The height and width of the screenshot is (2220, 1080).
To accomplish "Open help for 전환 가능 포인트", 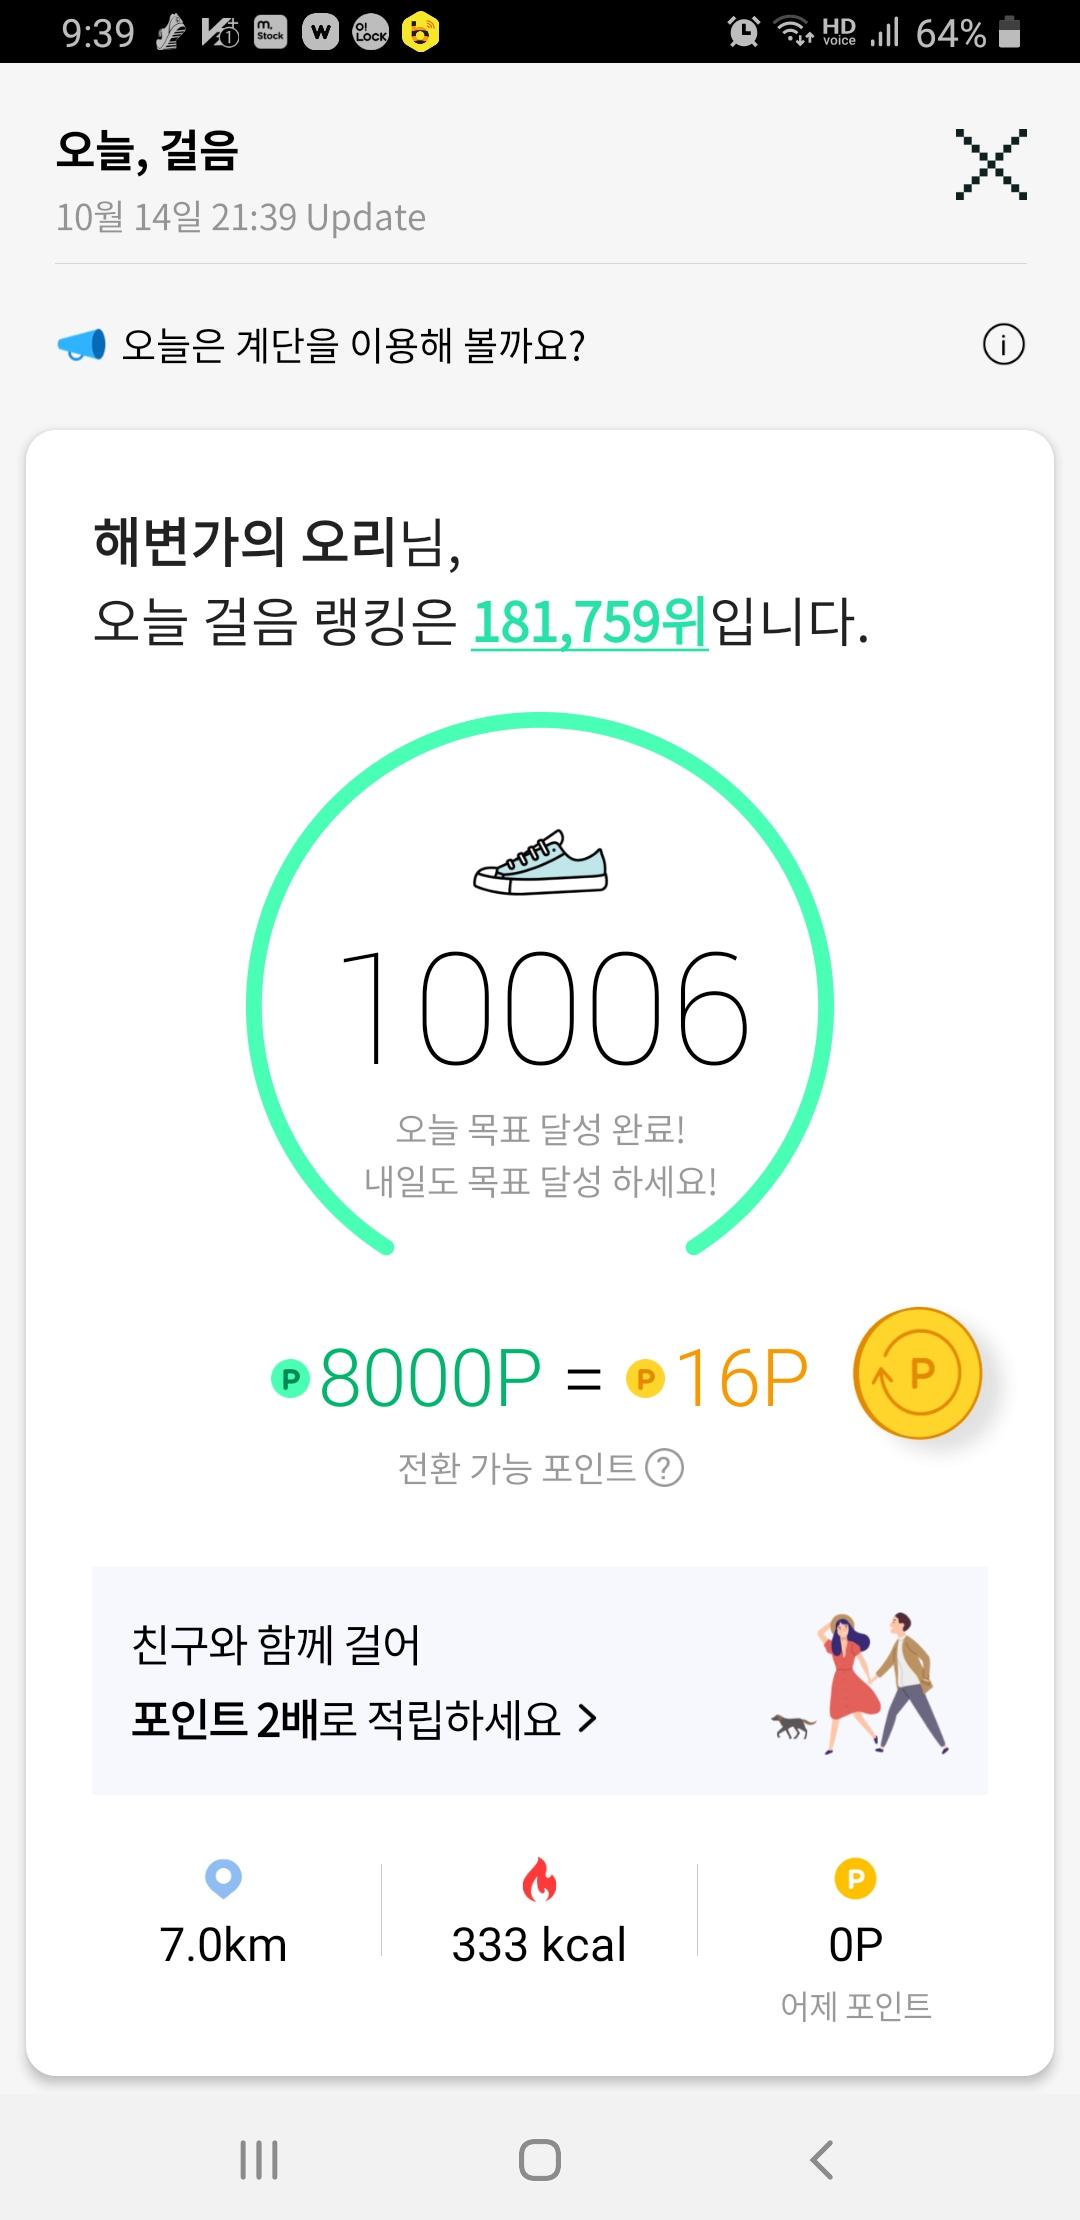I will coord(664,1468).
